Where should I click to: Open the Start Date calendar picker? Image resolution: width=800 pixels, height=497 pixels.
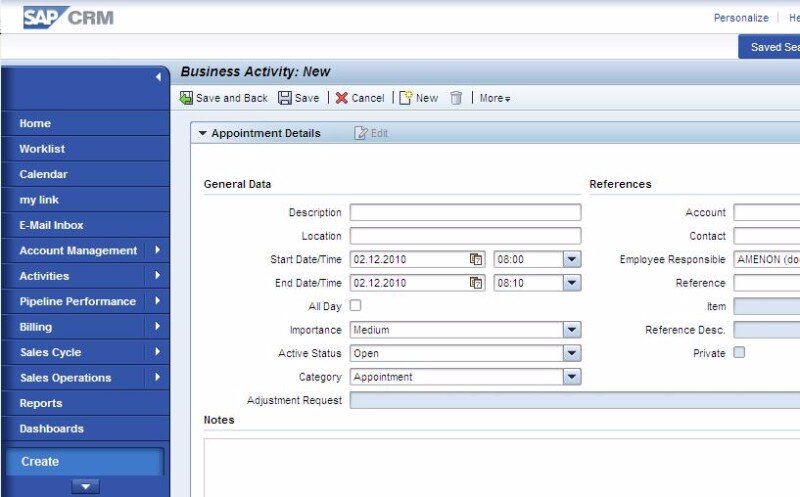tap(476, 259)
